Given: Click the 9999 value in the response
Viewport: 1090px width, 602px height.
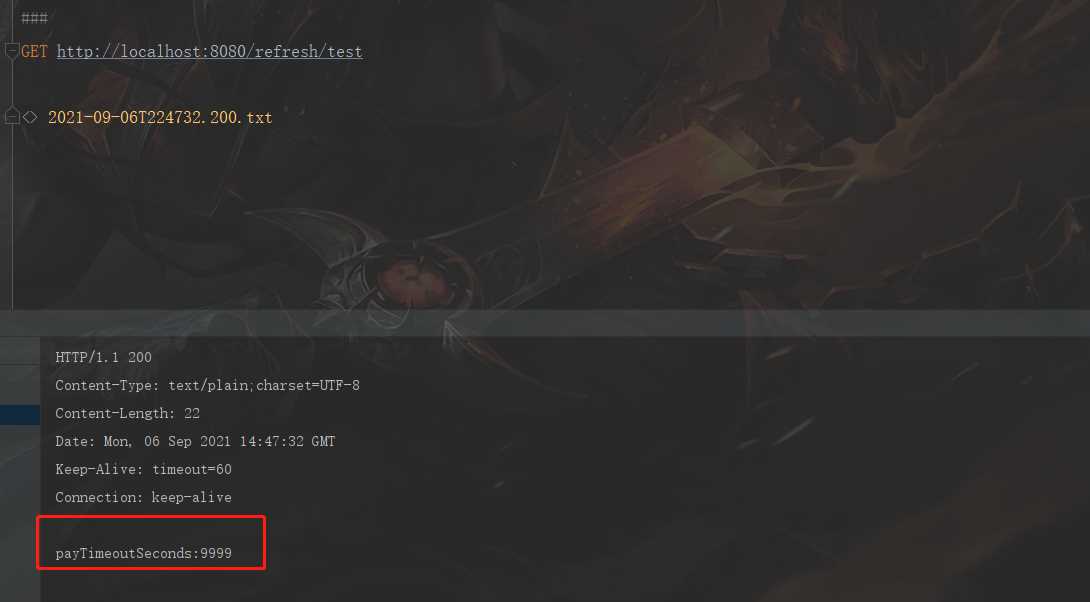Looking at the screenshot, I should 216,553.
